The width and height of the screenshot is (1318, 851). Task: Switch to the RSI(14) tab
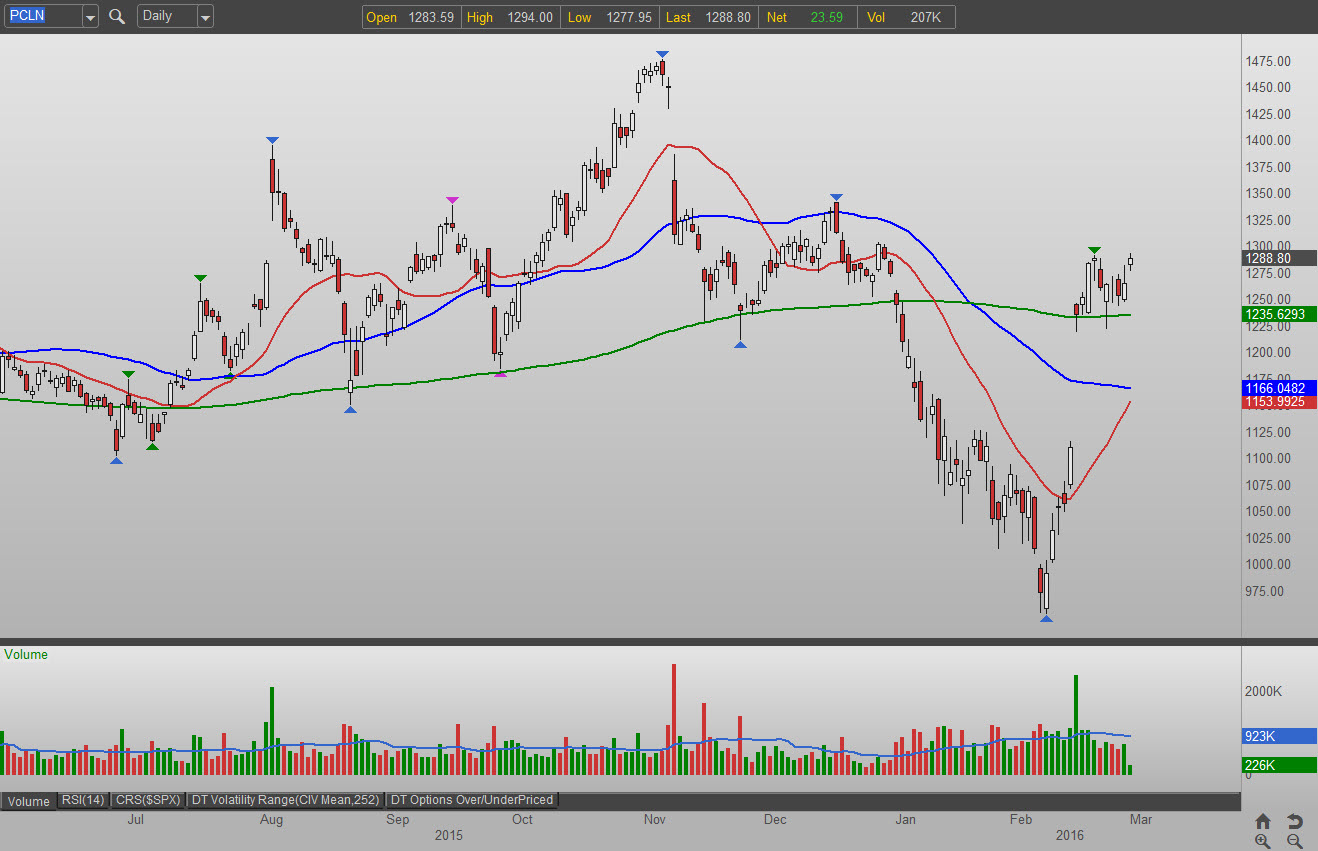(x=83, y=800)
